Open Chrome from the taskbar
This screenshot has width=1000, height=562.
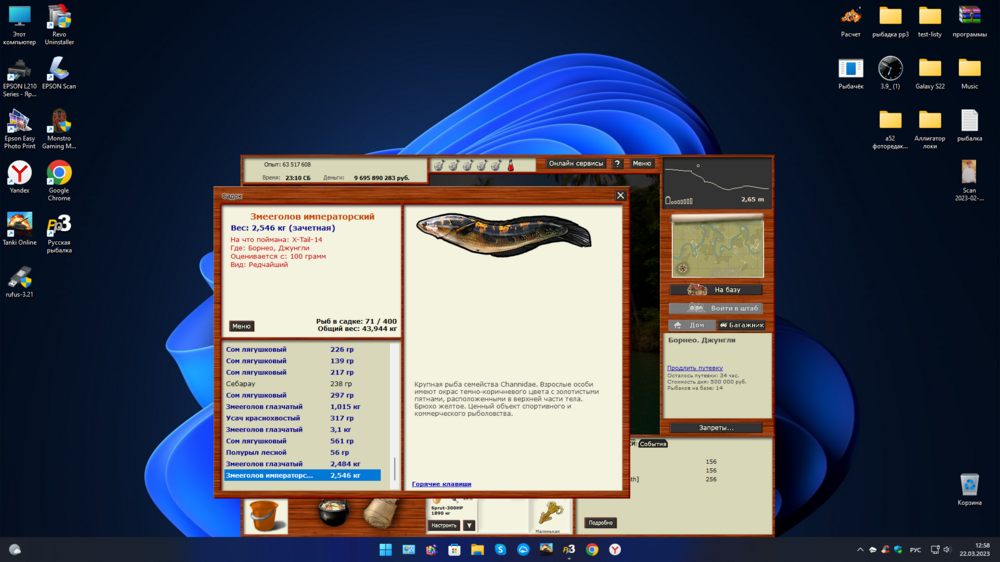(592, 549)
